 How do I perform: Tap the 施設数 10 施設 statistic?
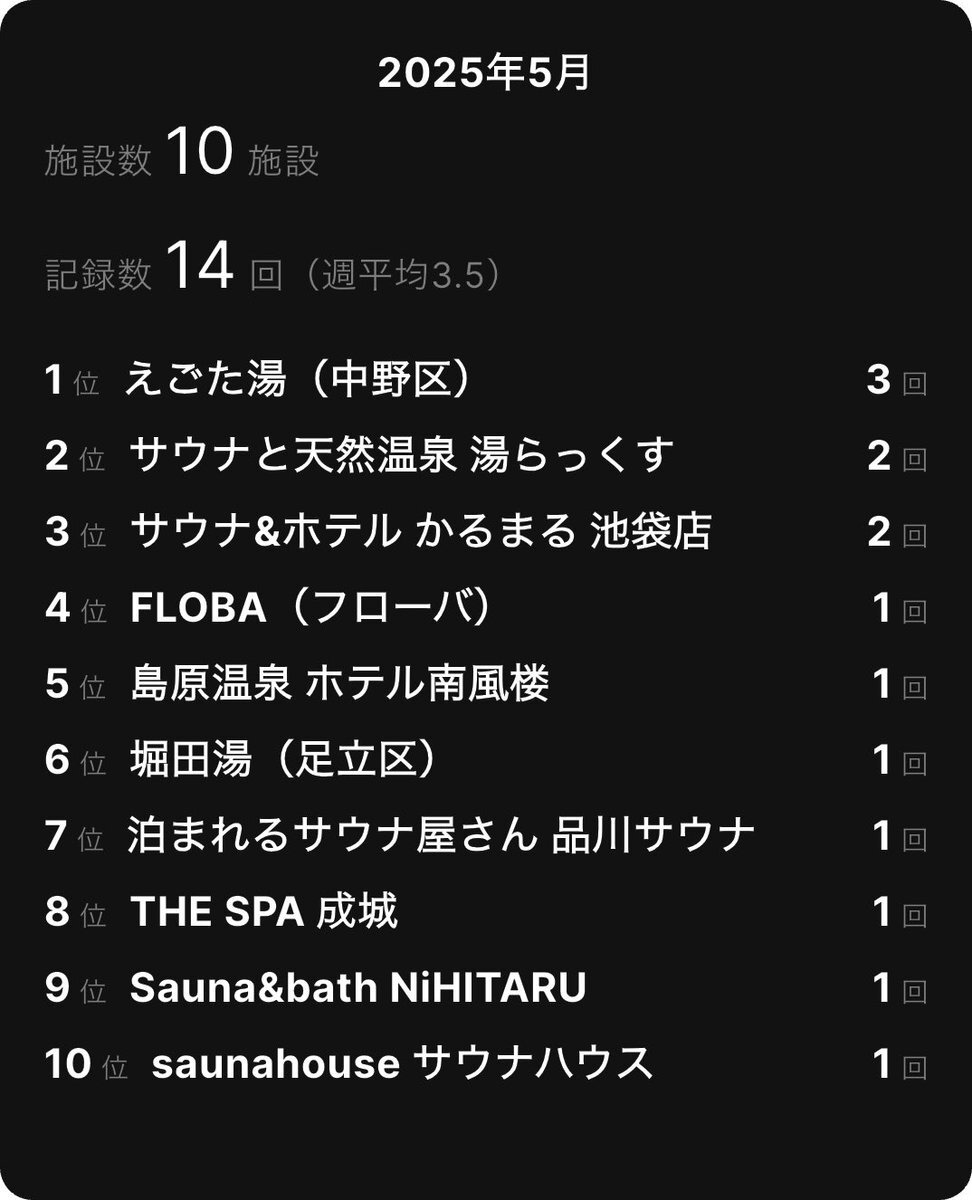point(182,156)
